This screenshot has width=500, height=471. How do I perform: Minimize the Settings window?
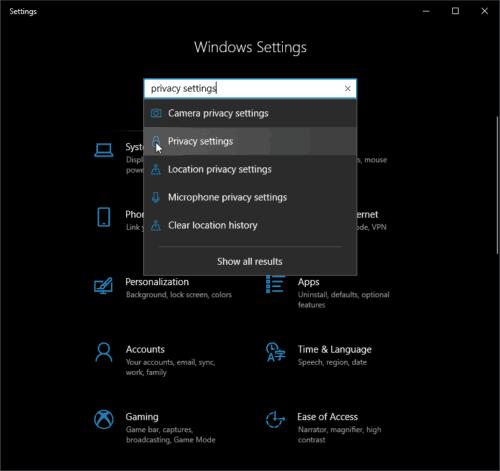(x=426, y=11)
